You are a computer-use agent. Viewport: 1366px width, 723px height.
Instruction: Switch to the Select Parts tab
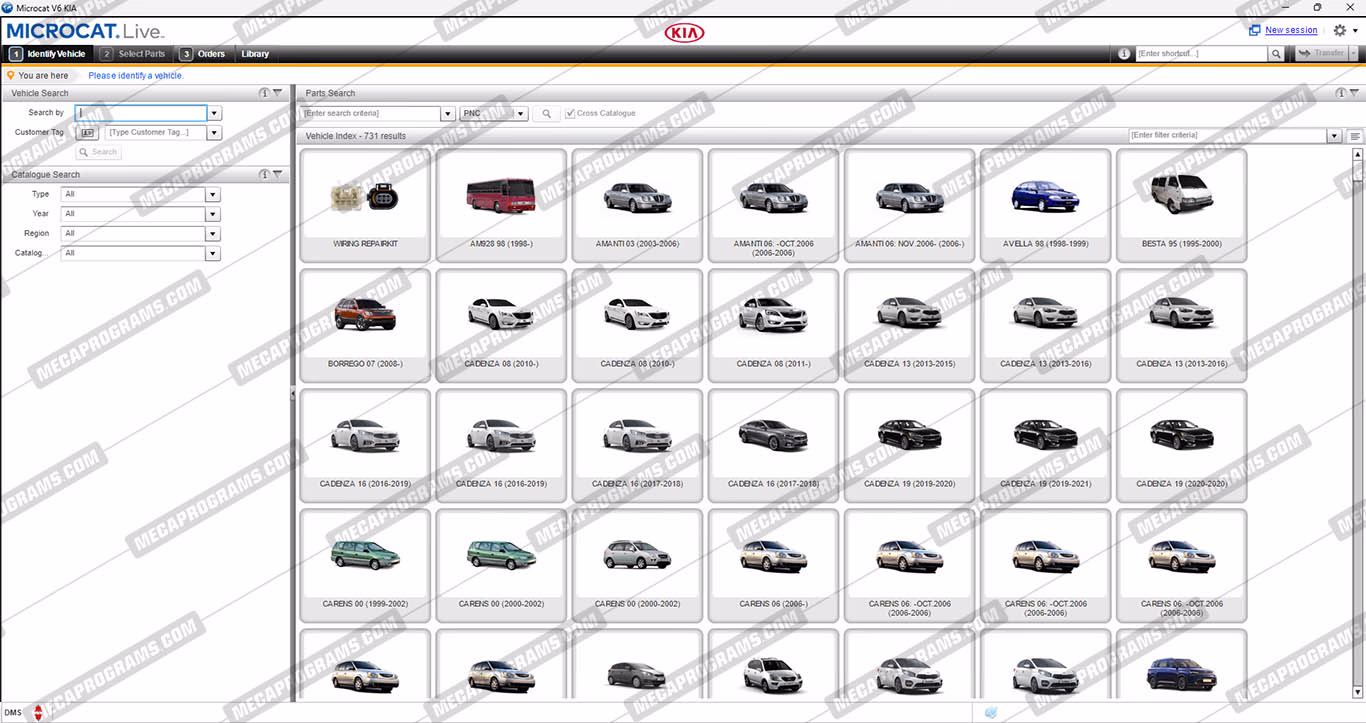133,54
